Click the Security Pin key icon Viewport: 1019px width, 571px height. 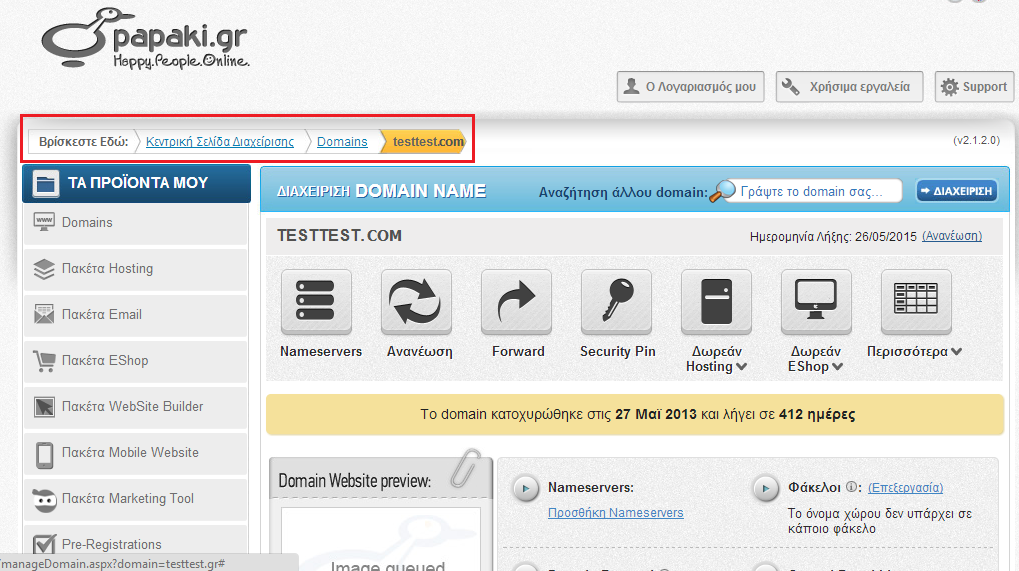click(616, 301)
